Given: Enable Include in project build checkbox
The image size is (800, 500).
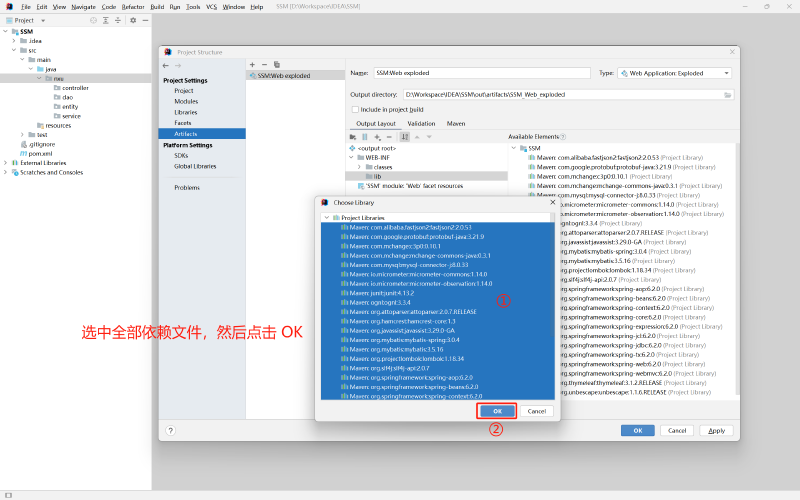Looking at the screenshot, I should (x=355, y=110).
